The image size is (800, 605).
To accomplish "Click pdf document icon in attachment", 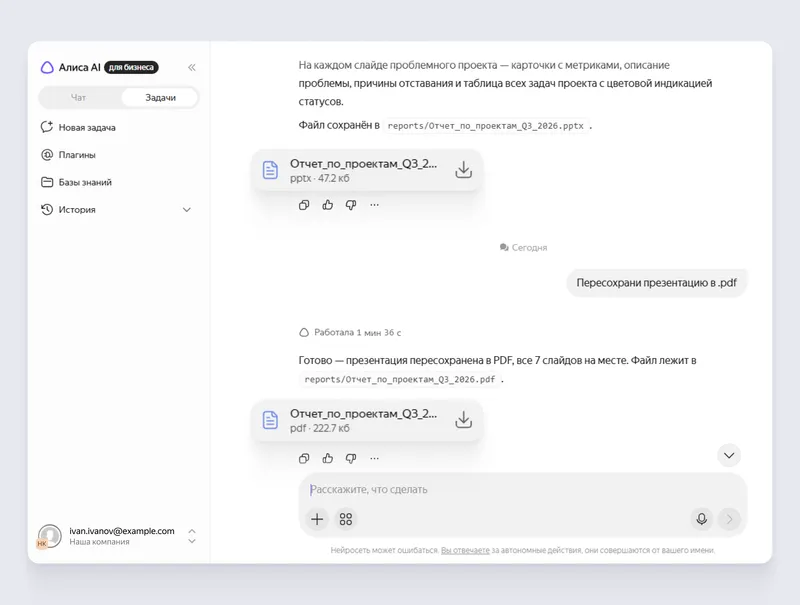I will coord(270,420).
